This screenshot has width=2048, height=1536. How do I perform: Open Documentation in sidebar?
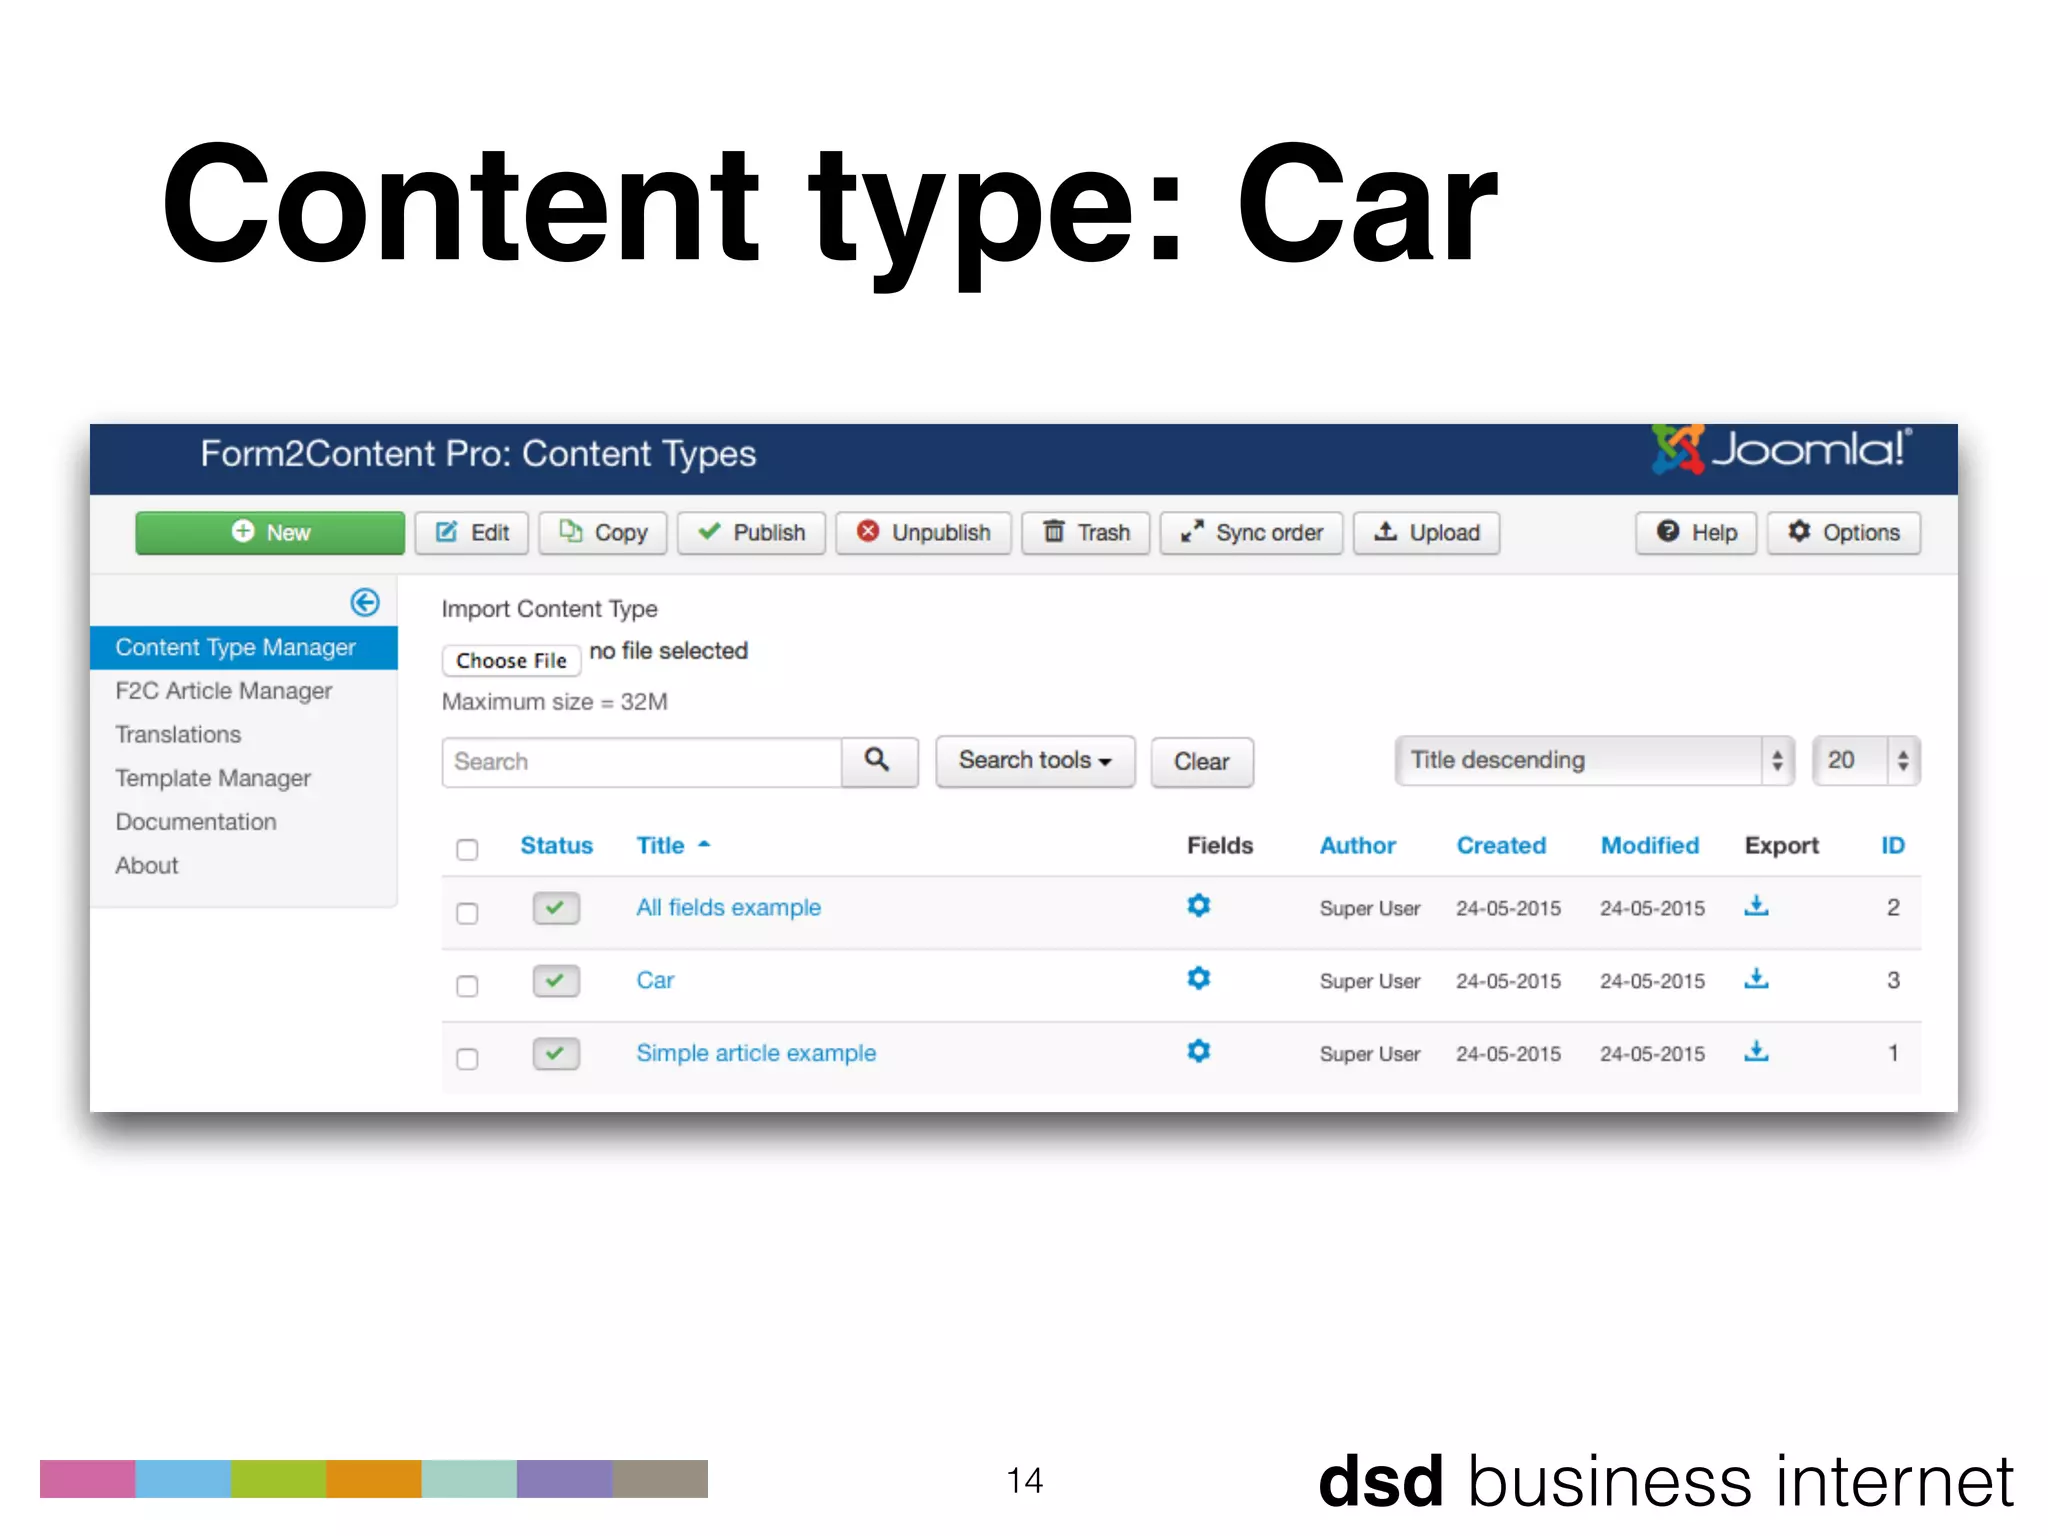pyautogui.click(x=196, y=822)
